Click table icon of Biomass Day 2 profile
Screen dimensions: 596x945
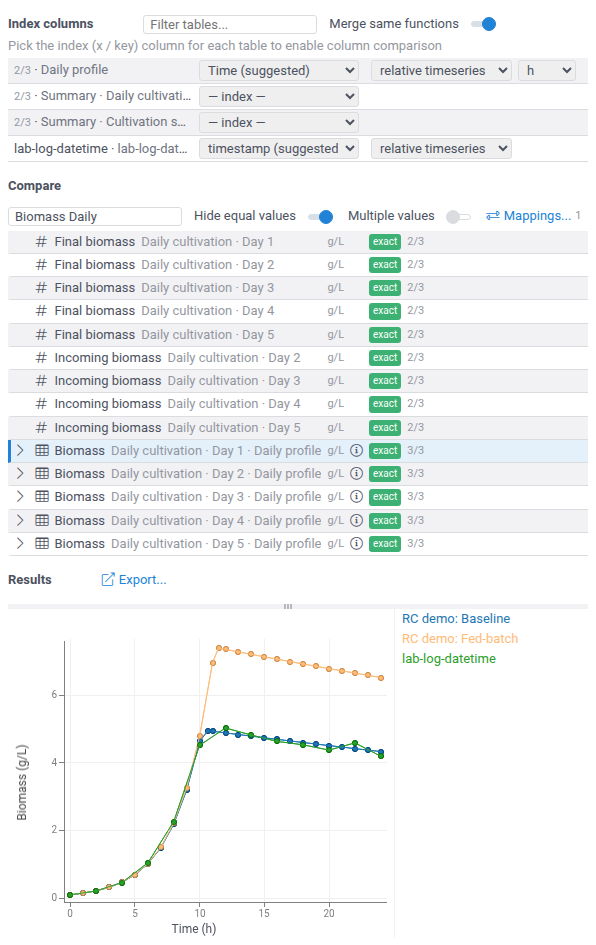(42, 473)
